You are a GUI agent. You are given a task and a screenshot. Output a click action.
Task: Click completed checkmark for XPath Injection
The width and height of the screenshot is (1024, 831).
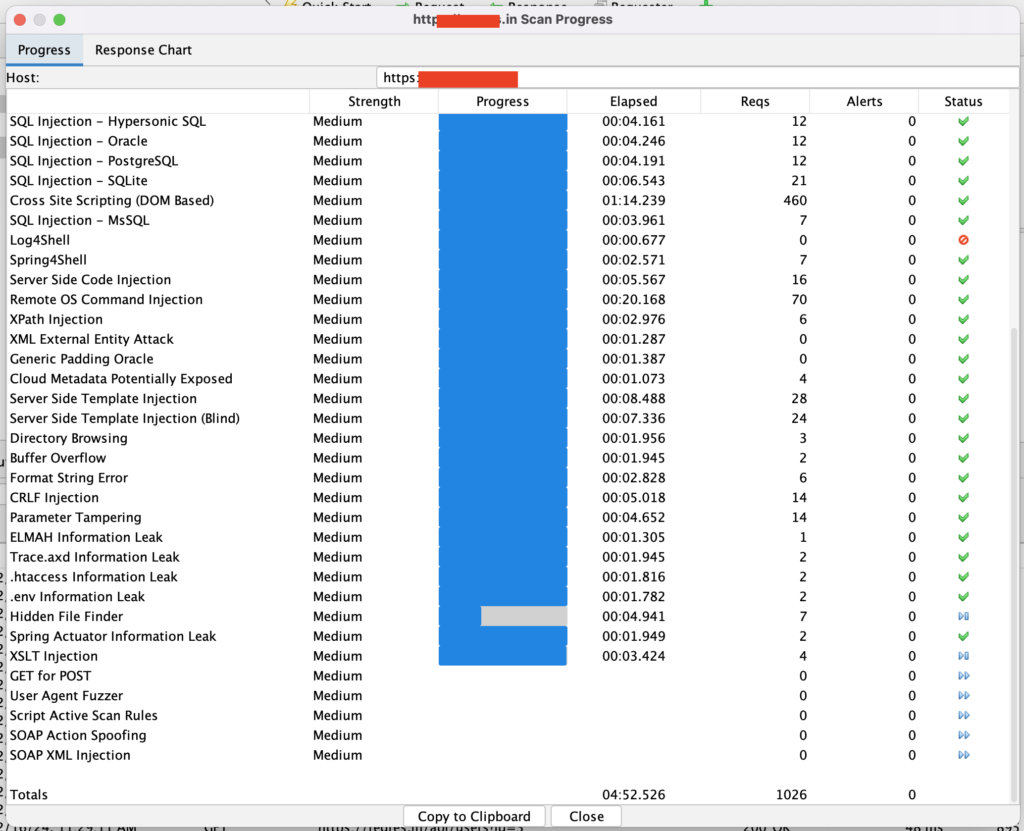coord(963,319)
